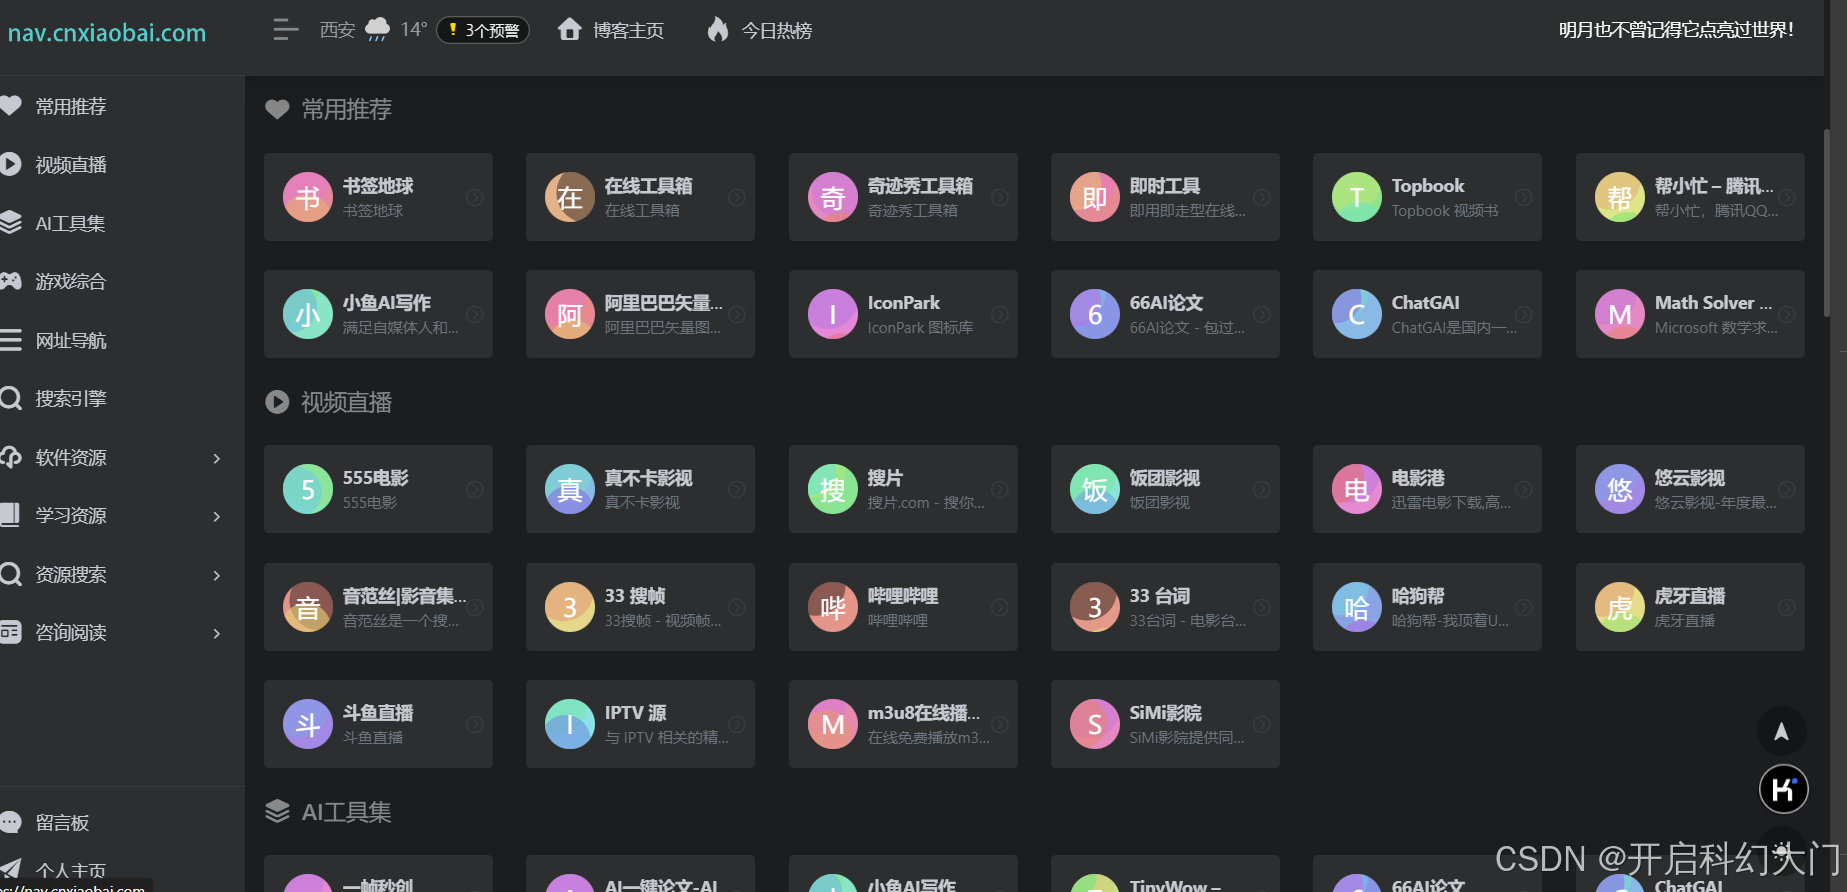
Task: Open the 真不卡影视 card icon
Action: pyautogui.click(x=570, y=489)
